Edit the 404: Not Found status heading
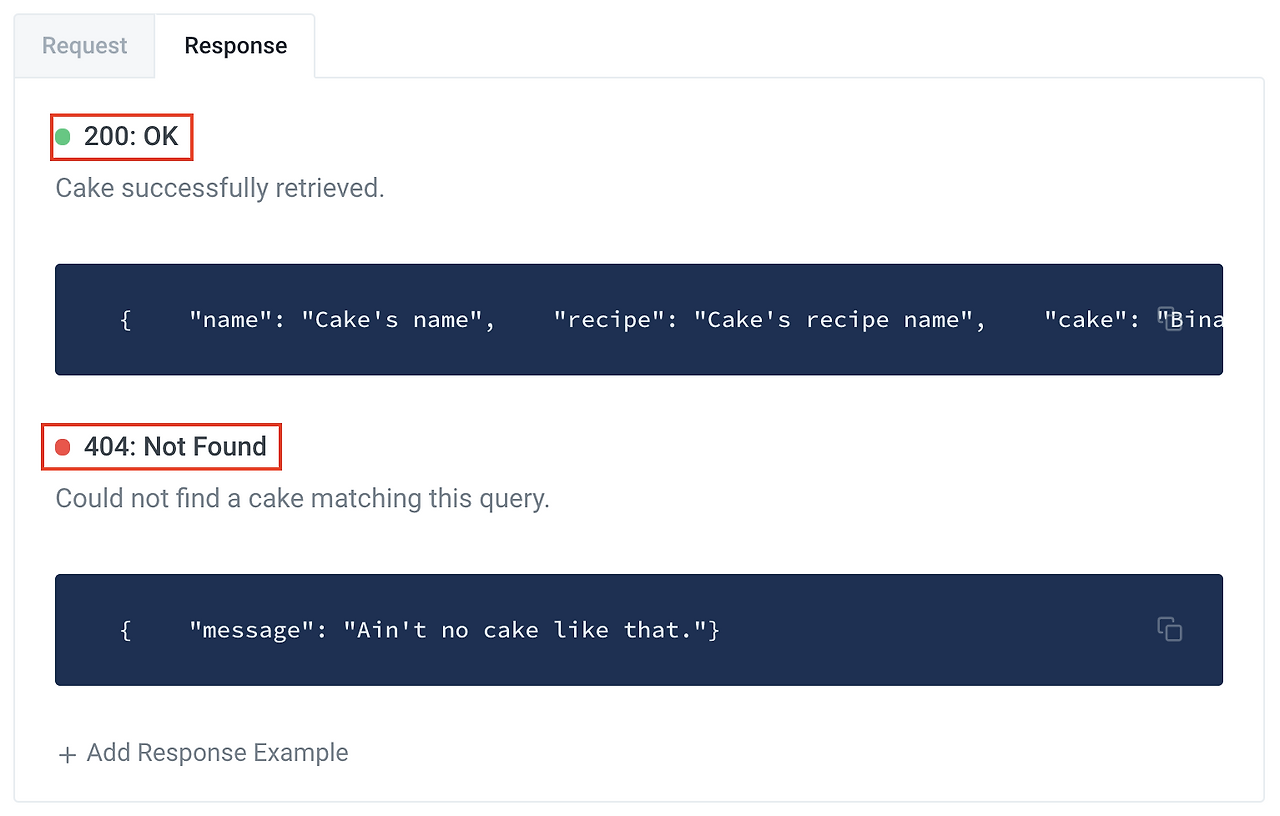1280x816 pixels. (175, 446)
